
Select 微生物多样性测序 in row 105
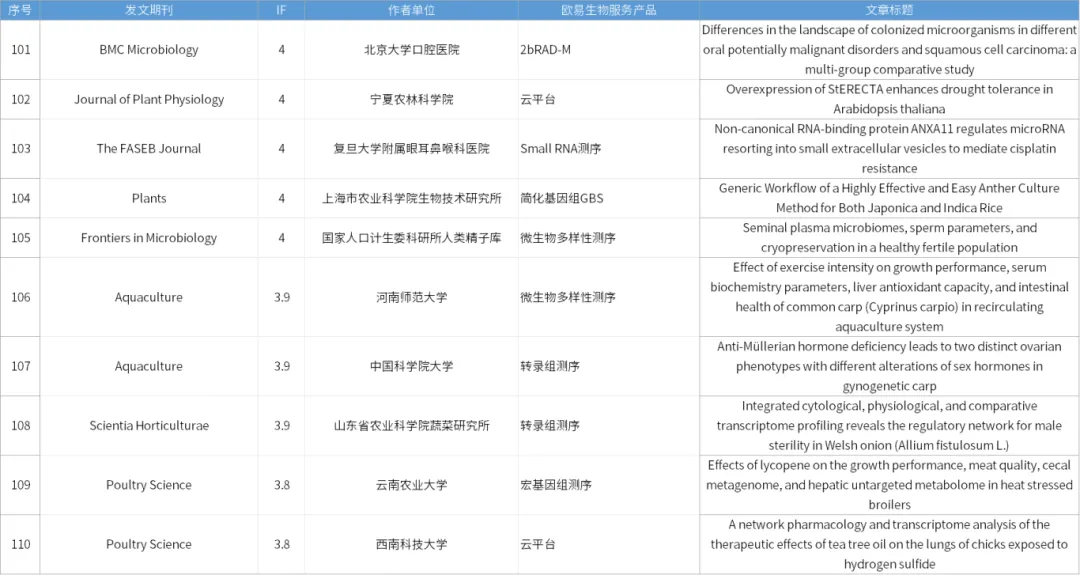[x=608, y=238]
